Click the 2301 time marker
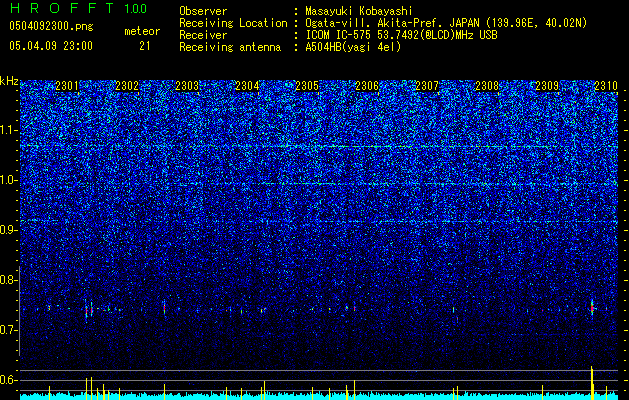The width and height of the screenshot is (629, 400). 67,86
